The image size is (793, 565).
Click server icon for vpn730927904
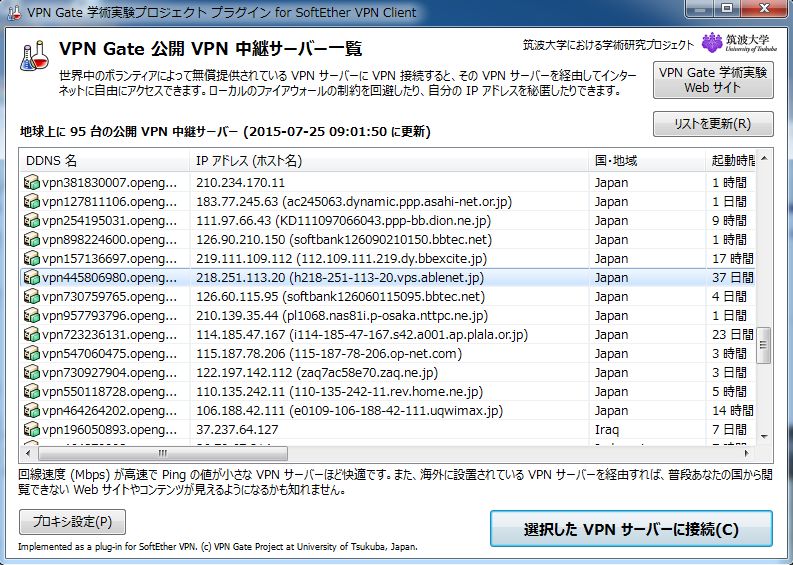click(x=32, y=372)
